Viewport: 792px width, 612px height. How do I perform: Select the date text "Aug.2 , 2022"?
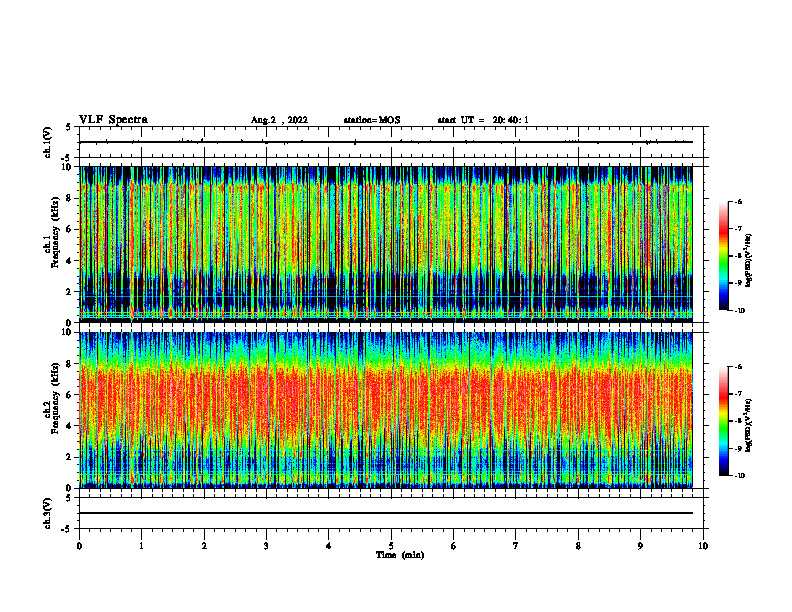coord(279,120)
